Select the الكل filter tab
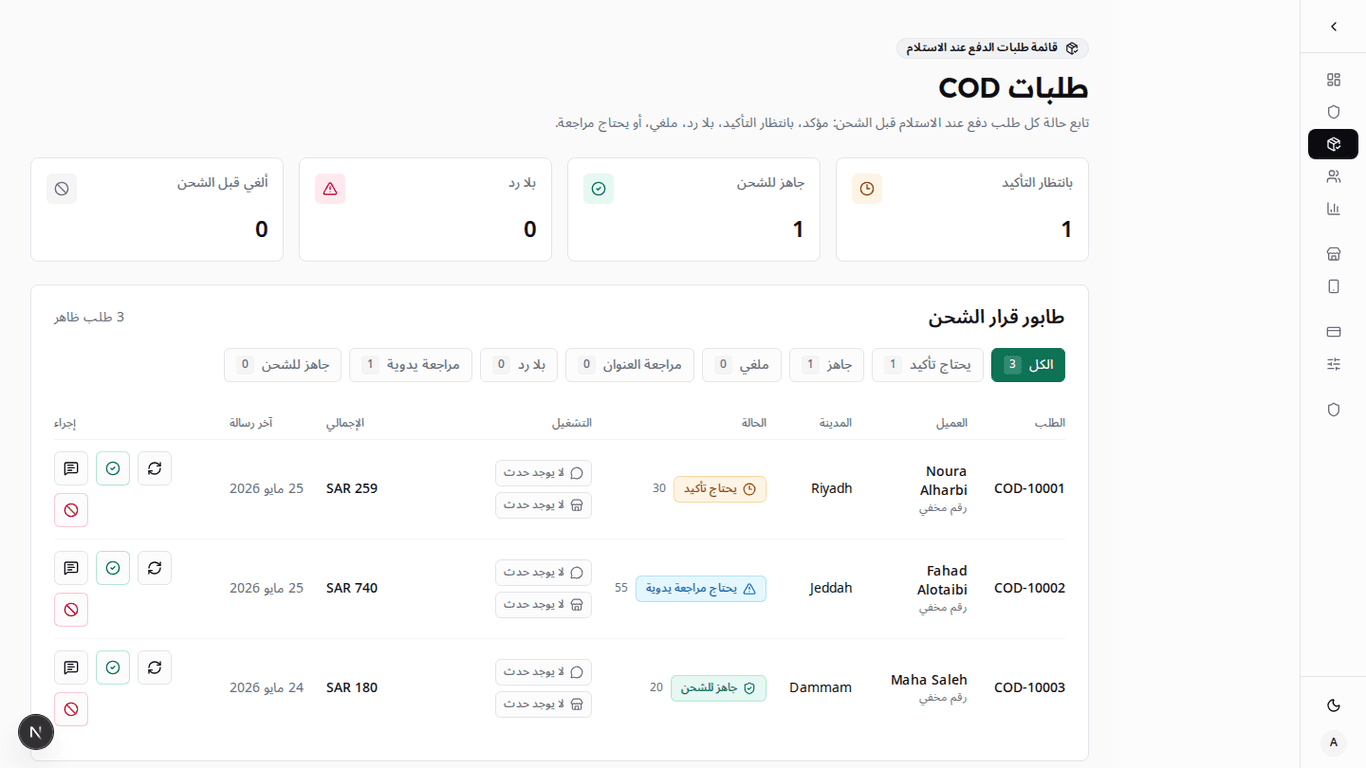1366x768 pixels. pos(1028,365)
